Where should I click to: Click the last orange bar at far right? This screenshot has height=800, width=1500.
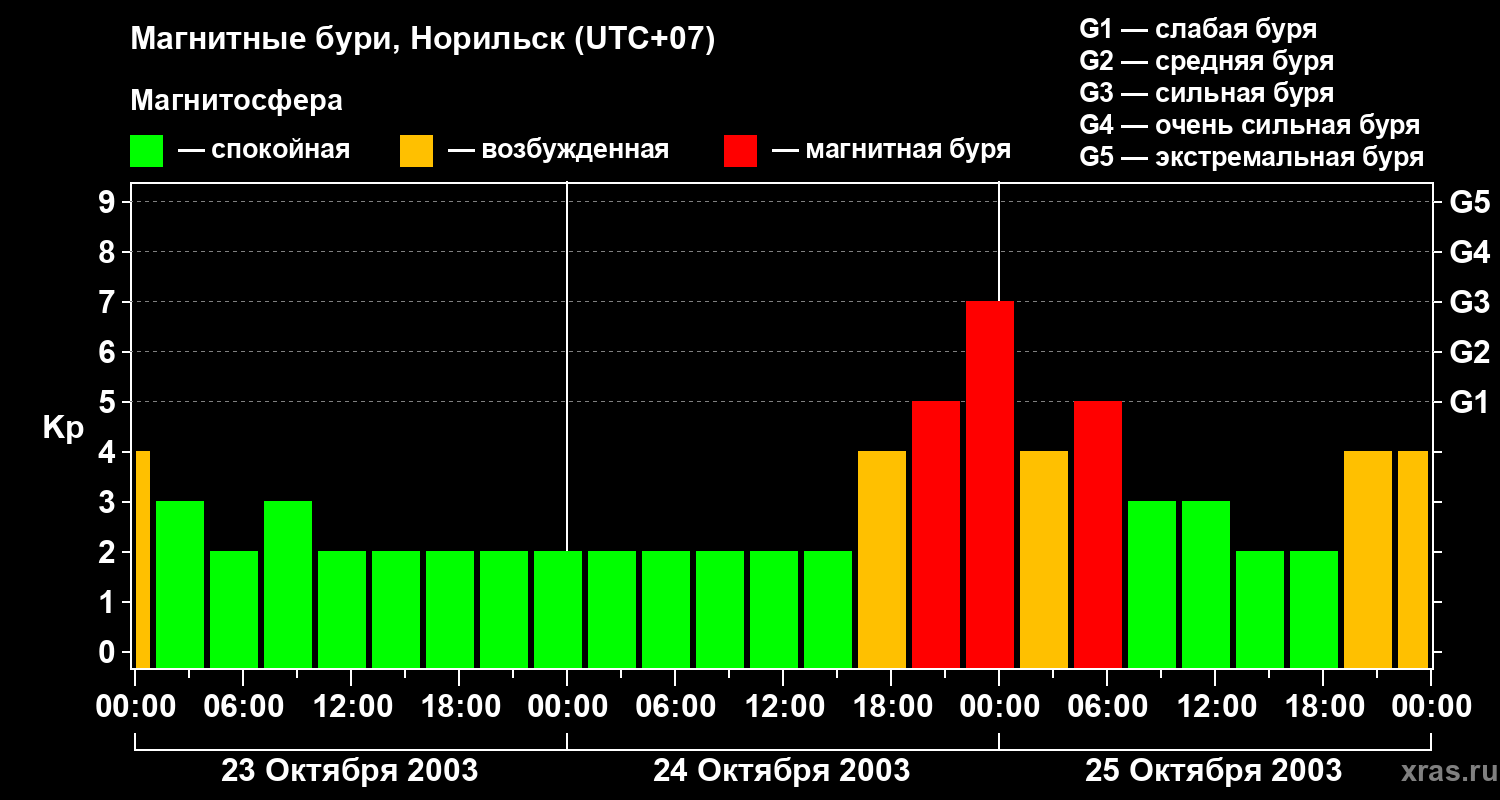pos(1412,559)
